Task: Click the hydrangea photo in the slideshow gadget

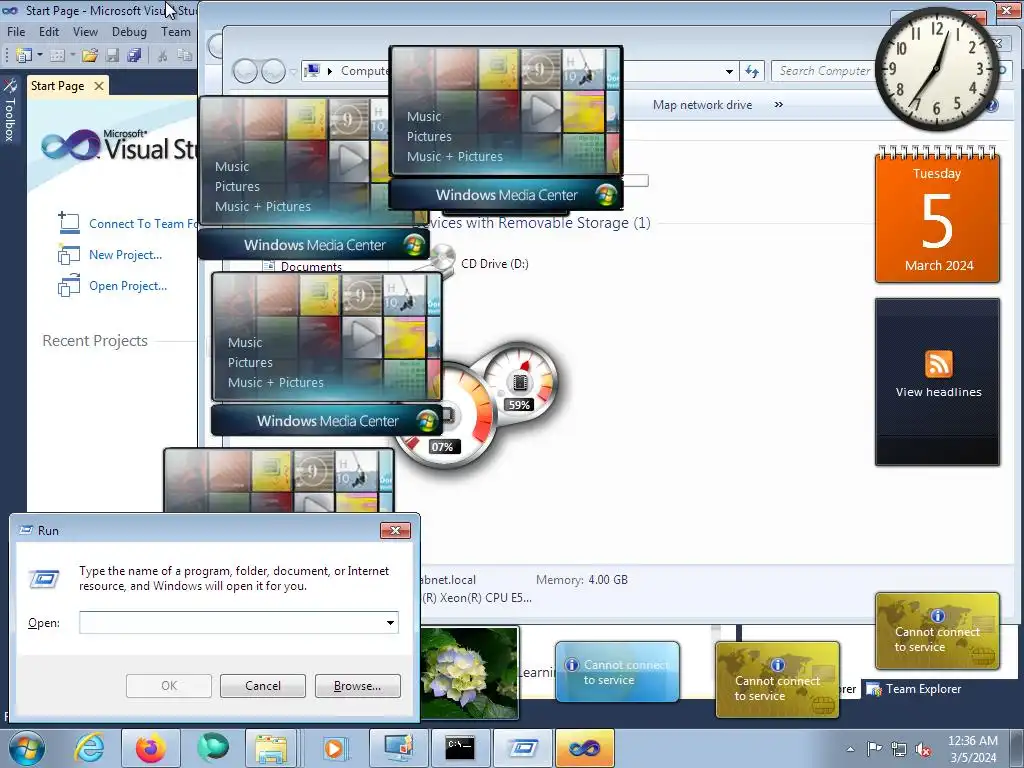Action: click(x=470, y=673)
